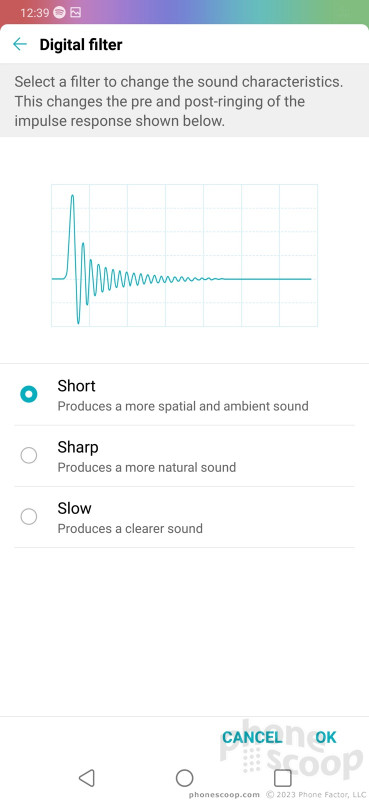Tap 'Produces a more spatial and ambient sound'
The image size is (369, 800).
pos(183,406)
